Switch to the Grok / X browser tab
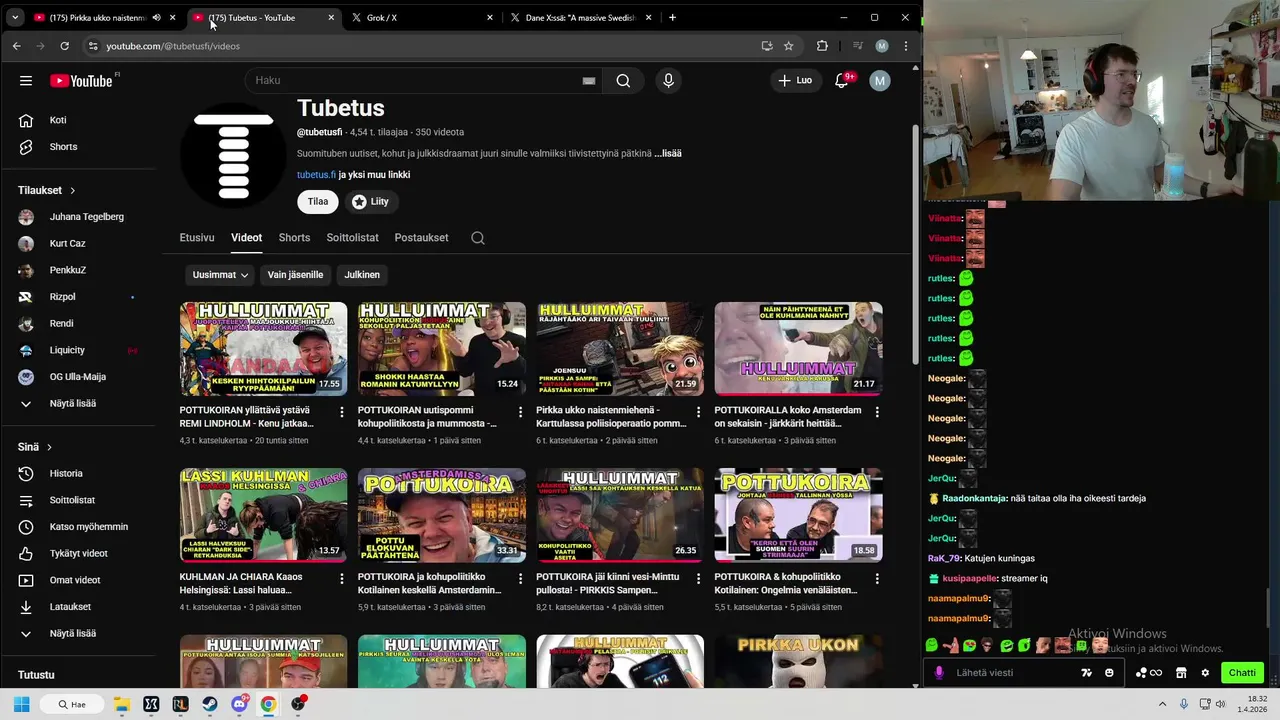 click(x=422, y=17)
